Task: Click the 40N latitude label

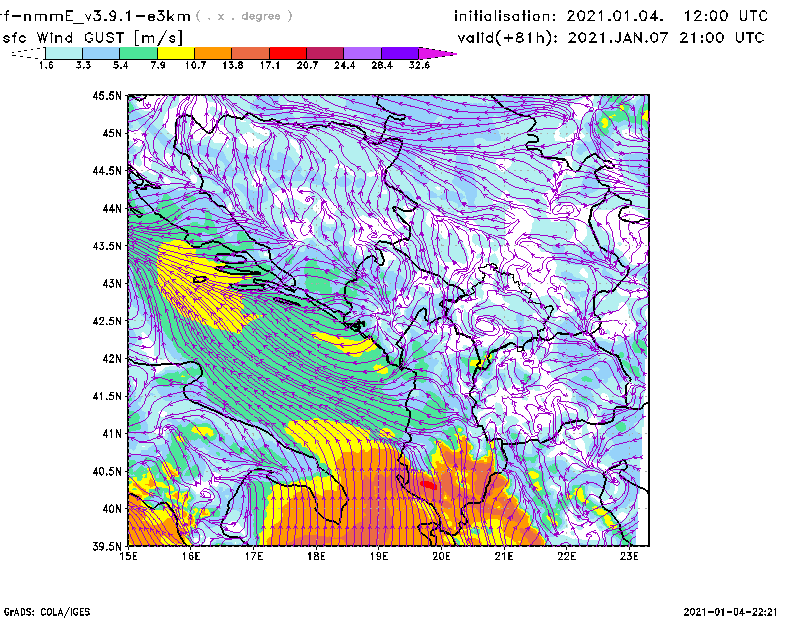Action: pyautogui.click(x=112, y=508)
